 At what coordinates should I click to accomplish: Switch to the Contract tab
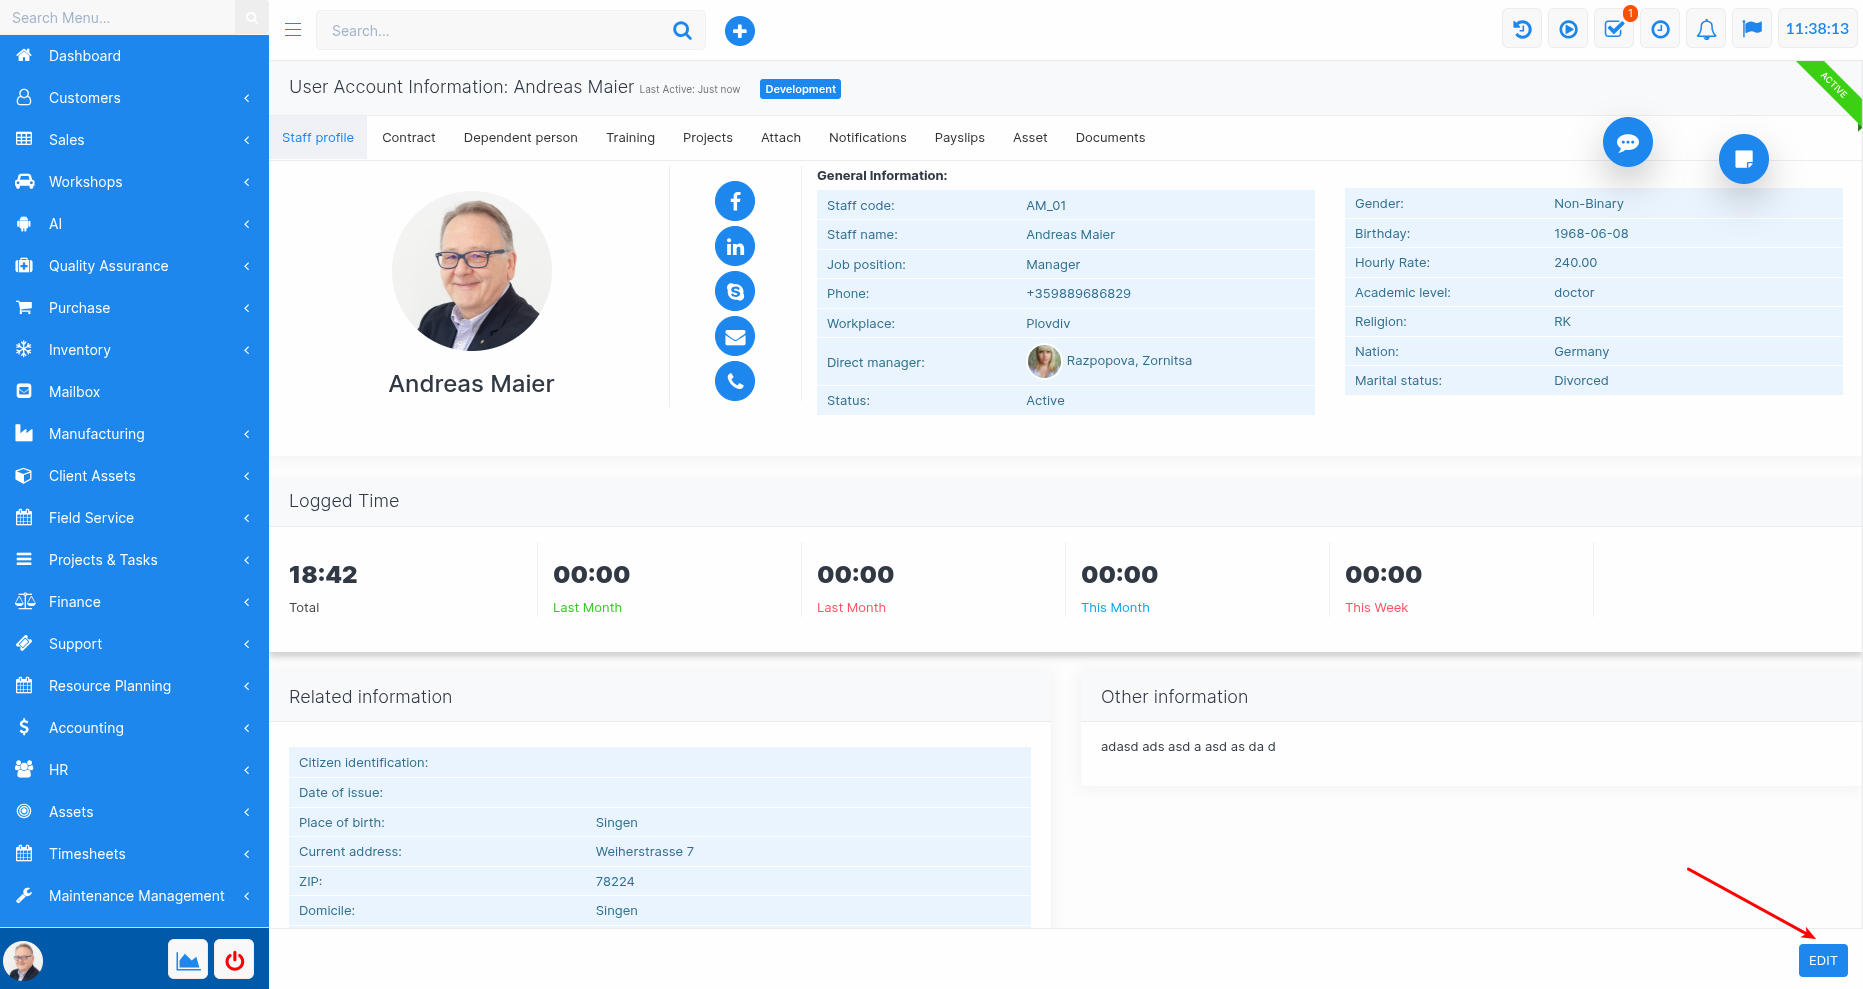tap(408, 138)
